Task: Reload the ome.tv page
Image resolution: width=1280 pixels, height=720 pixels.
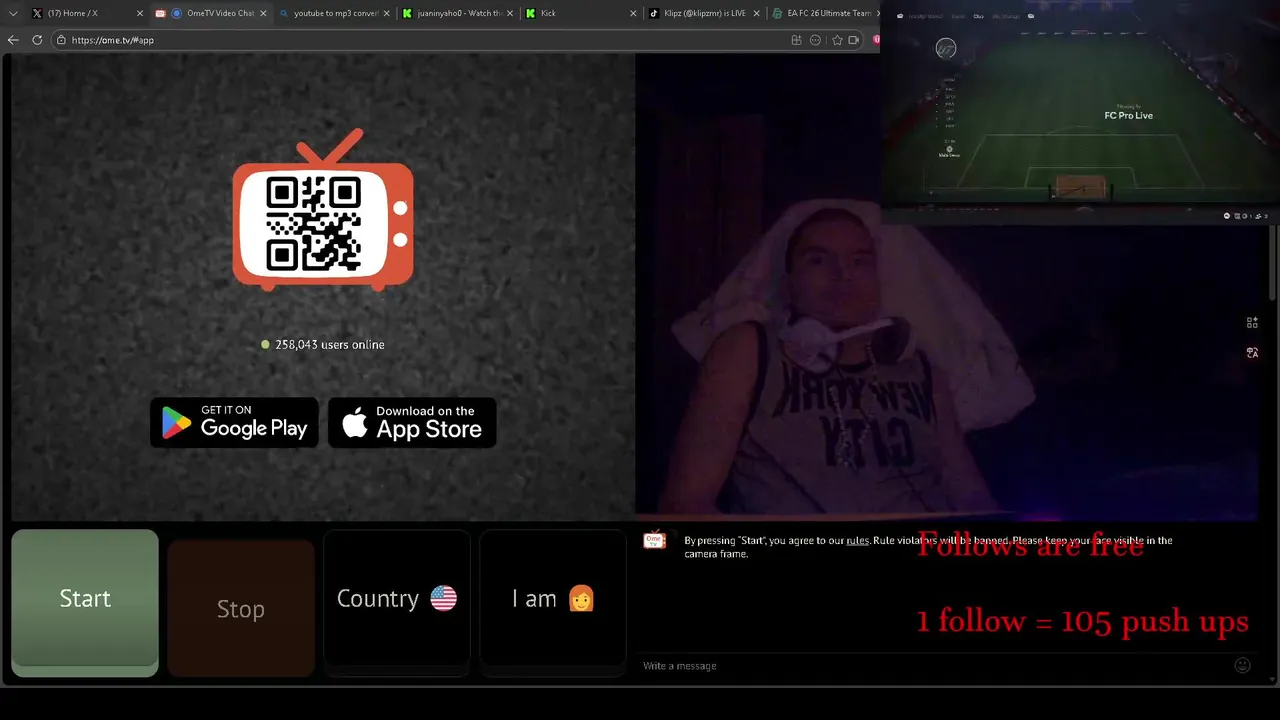Action: 37,40
